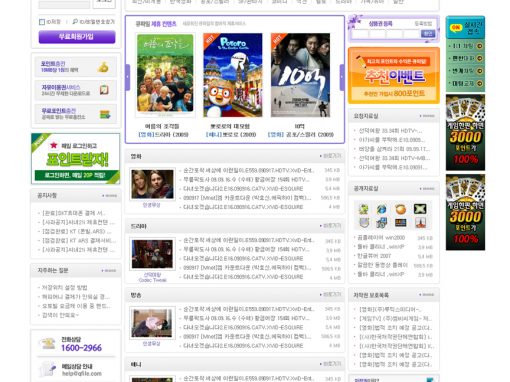Expand more link in 방송 section header
Image resolution: width=510 pixels, height=382 pixels.
click(x=330, y=295)
